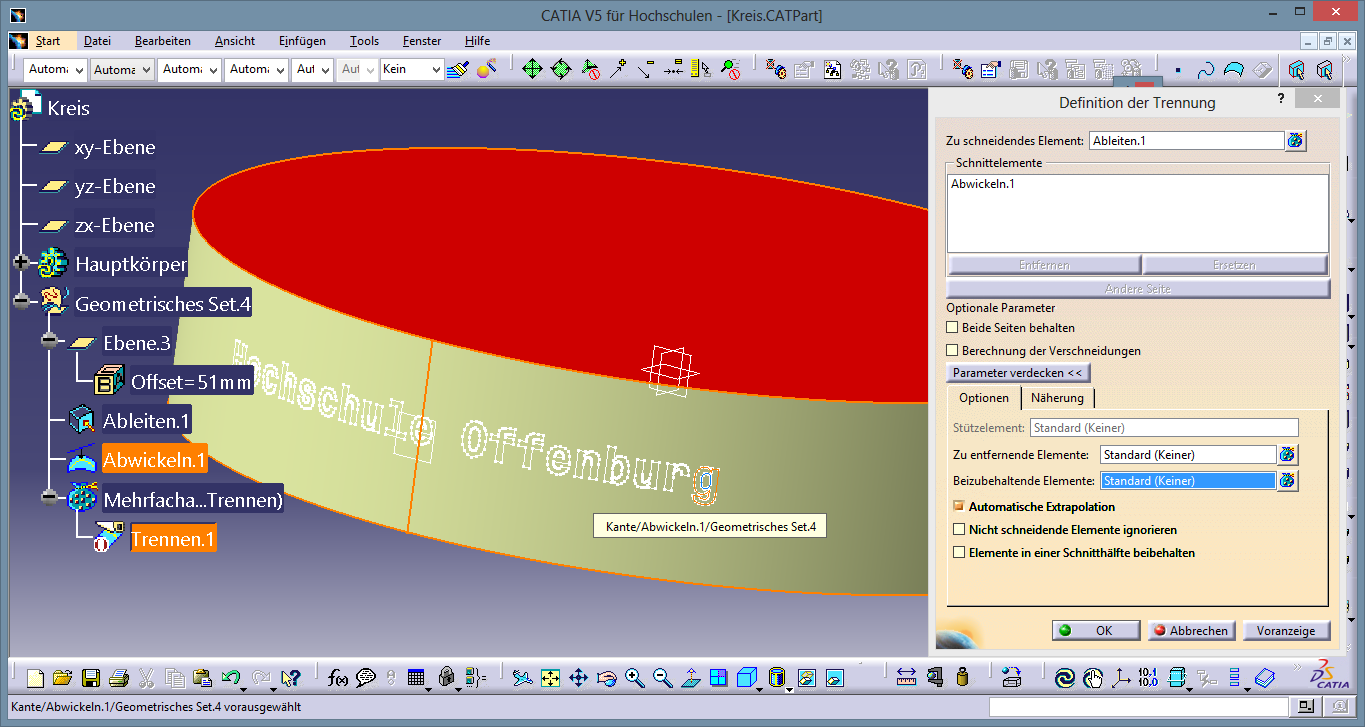Click the Print icon

pyautogui.click(x=118, y=678)
